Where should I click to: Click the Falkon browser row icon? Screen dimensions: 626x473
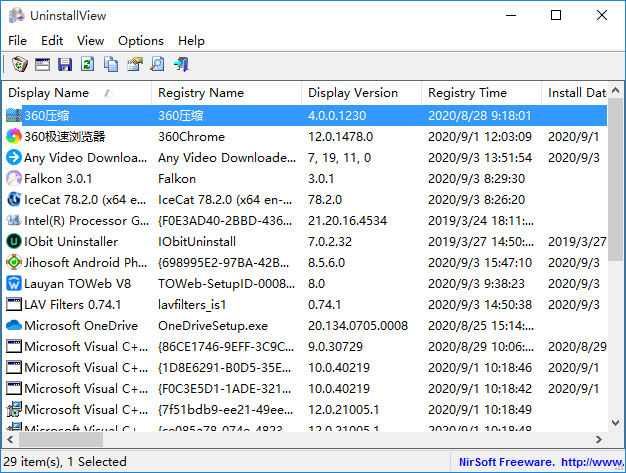pyautogui.click(x=14, y=178)
